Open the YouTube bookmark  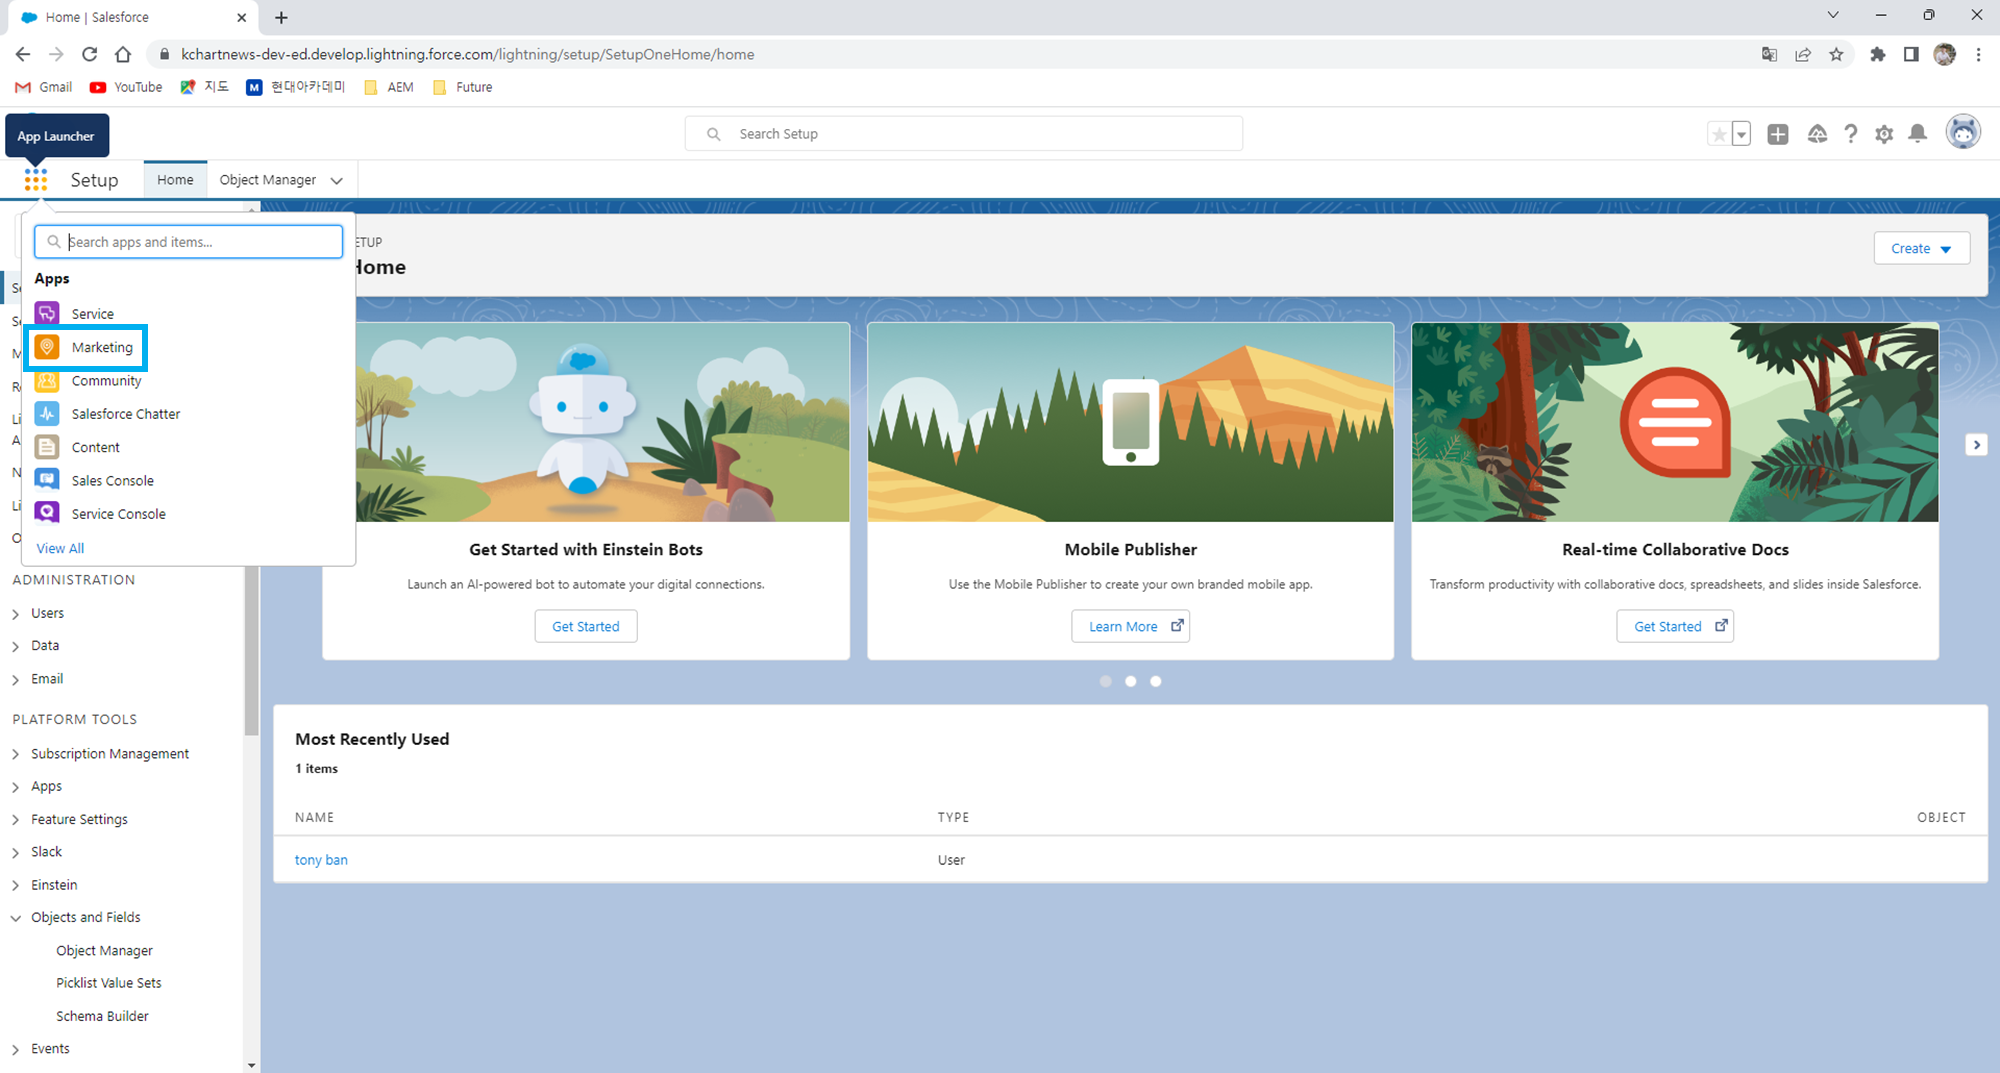tap(126, 87)
